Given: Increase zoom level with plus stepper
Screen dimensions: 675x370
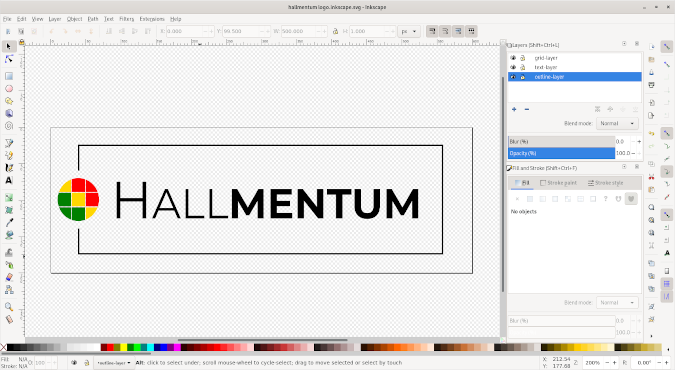Looking at the screenshot, I should click(x=614, y=363).
